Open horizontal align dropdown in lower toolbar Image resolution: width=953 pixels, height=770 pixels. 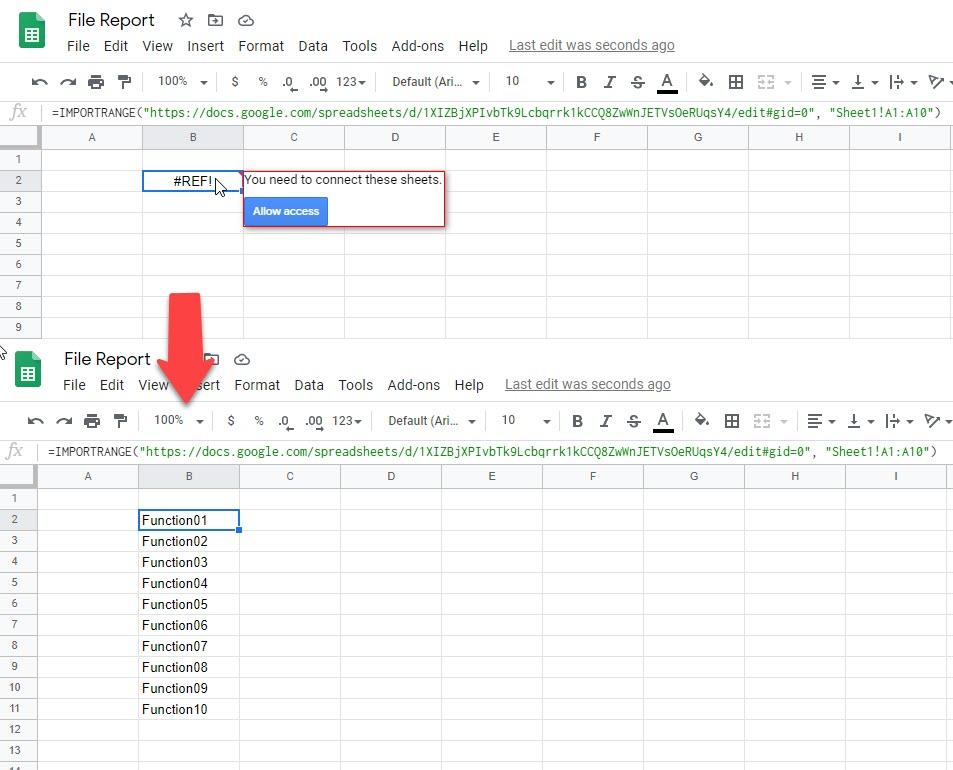[822, 421]
